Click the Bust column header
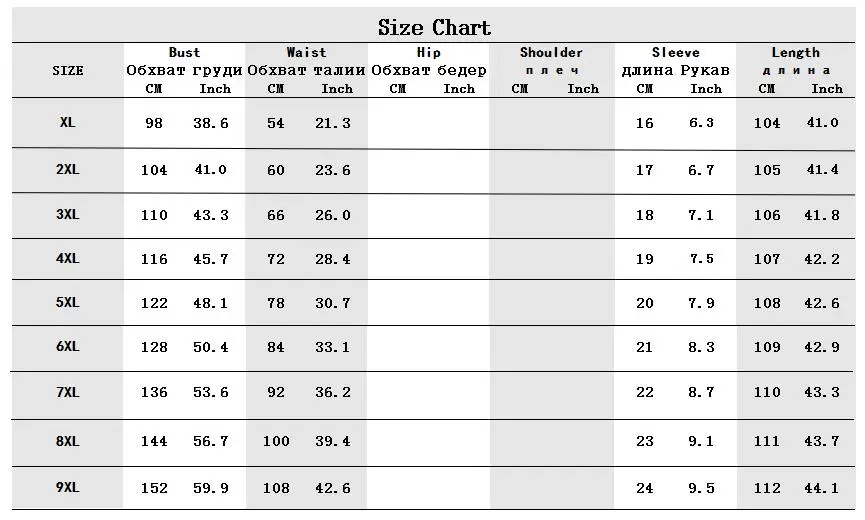 [x=184, y=52]
